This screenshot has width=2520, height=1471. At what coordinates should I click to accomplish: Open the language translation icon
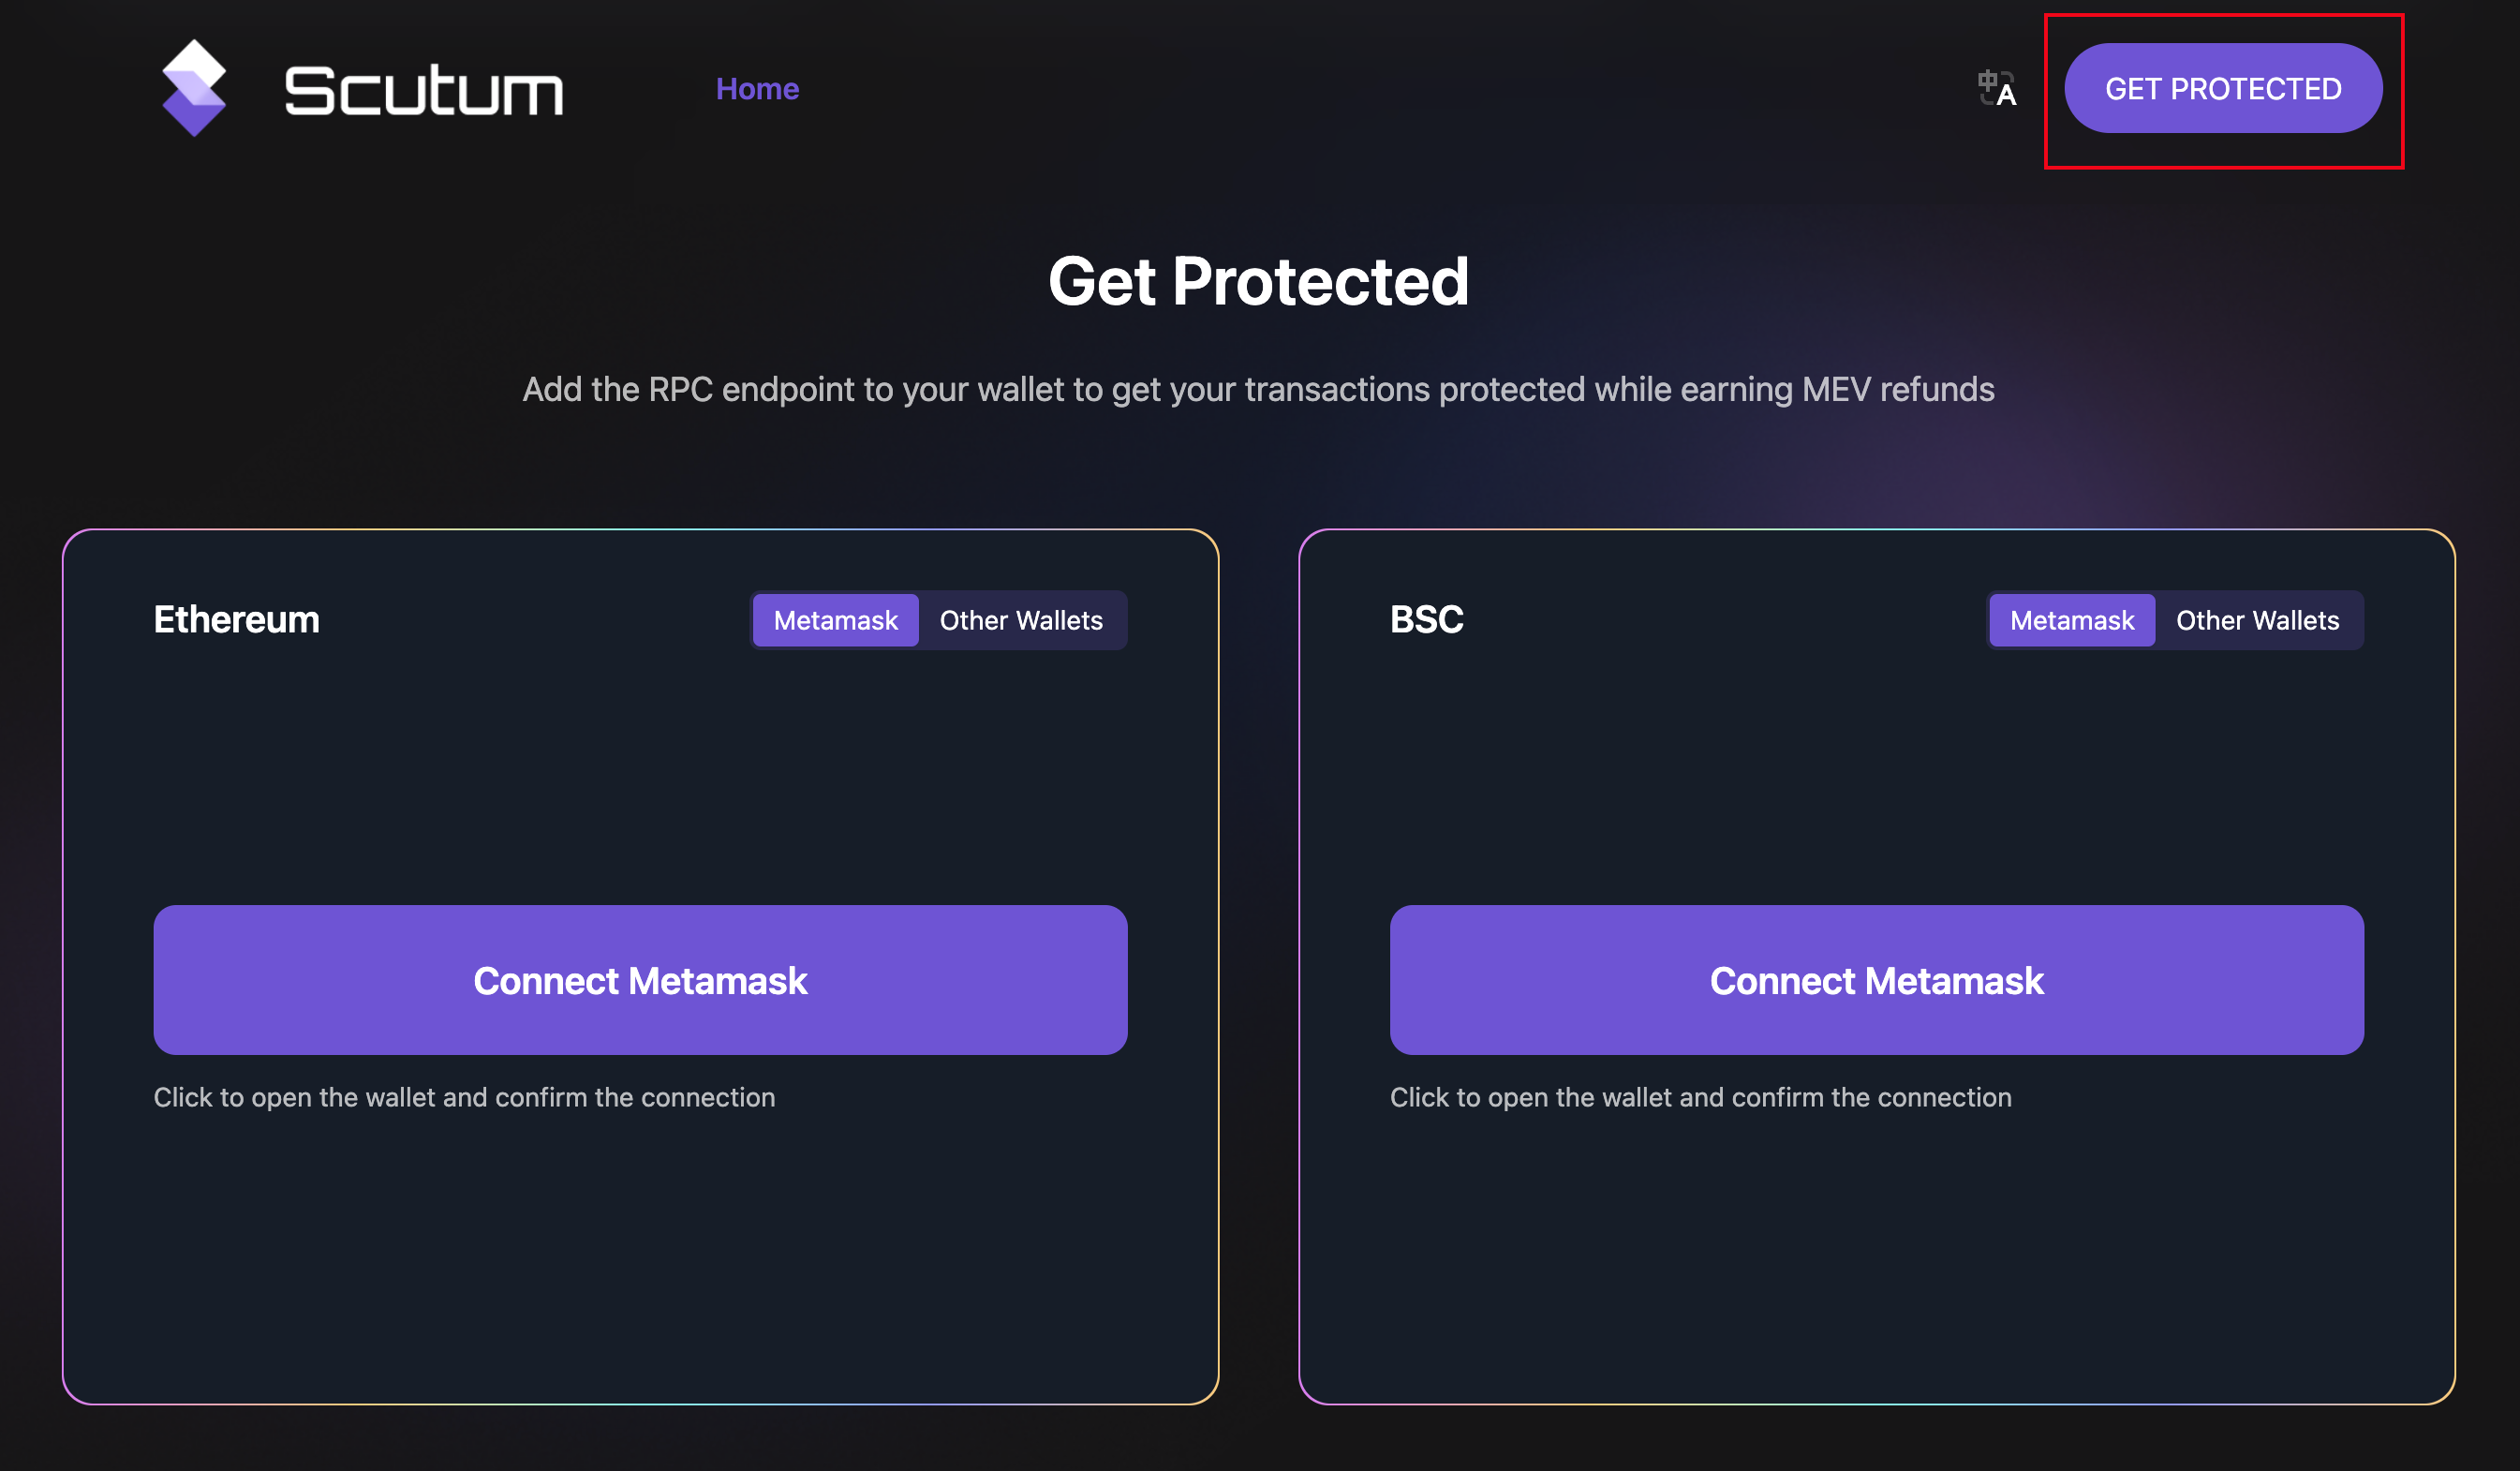pyautogui.click(x=1996, y=89)
